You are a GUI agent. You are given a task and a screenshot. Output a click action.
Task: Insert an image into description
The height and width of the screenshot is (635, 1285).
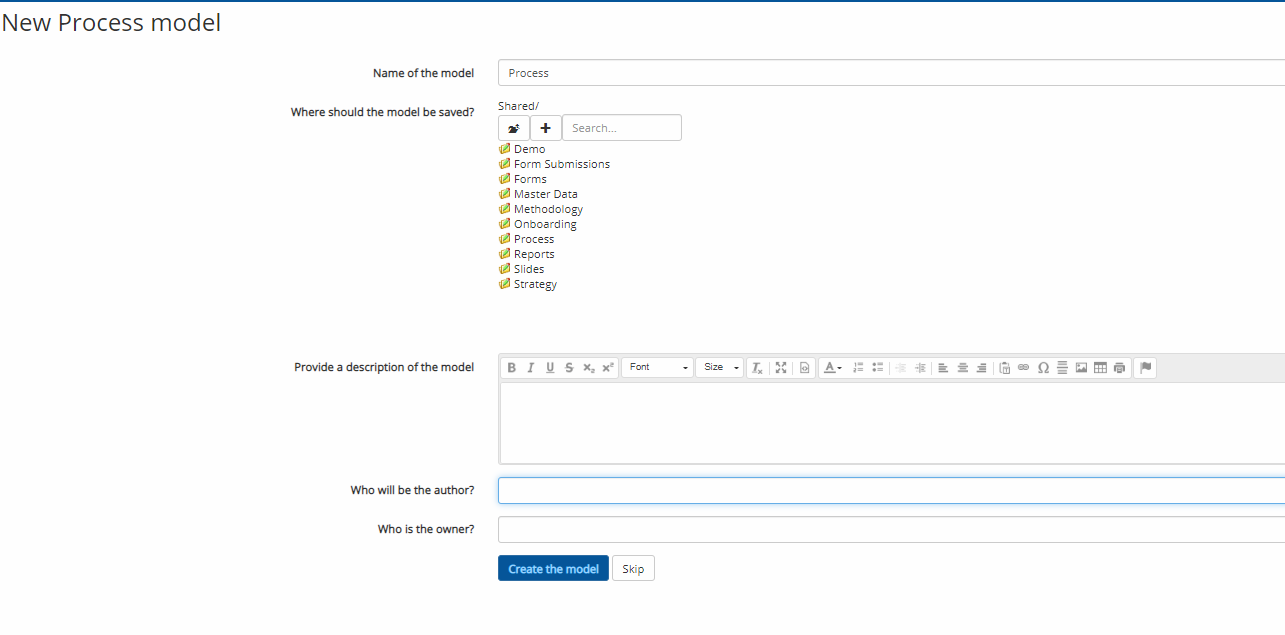pos(1081,368)
